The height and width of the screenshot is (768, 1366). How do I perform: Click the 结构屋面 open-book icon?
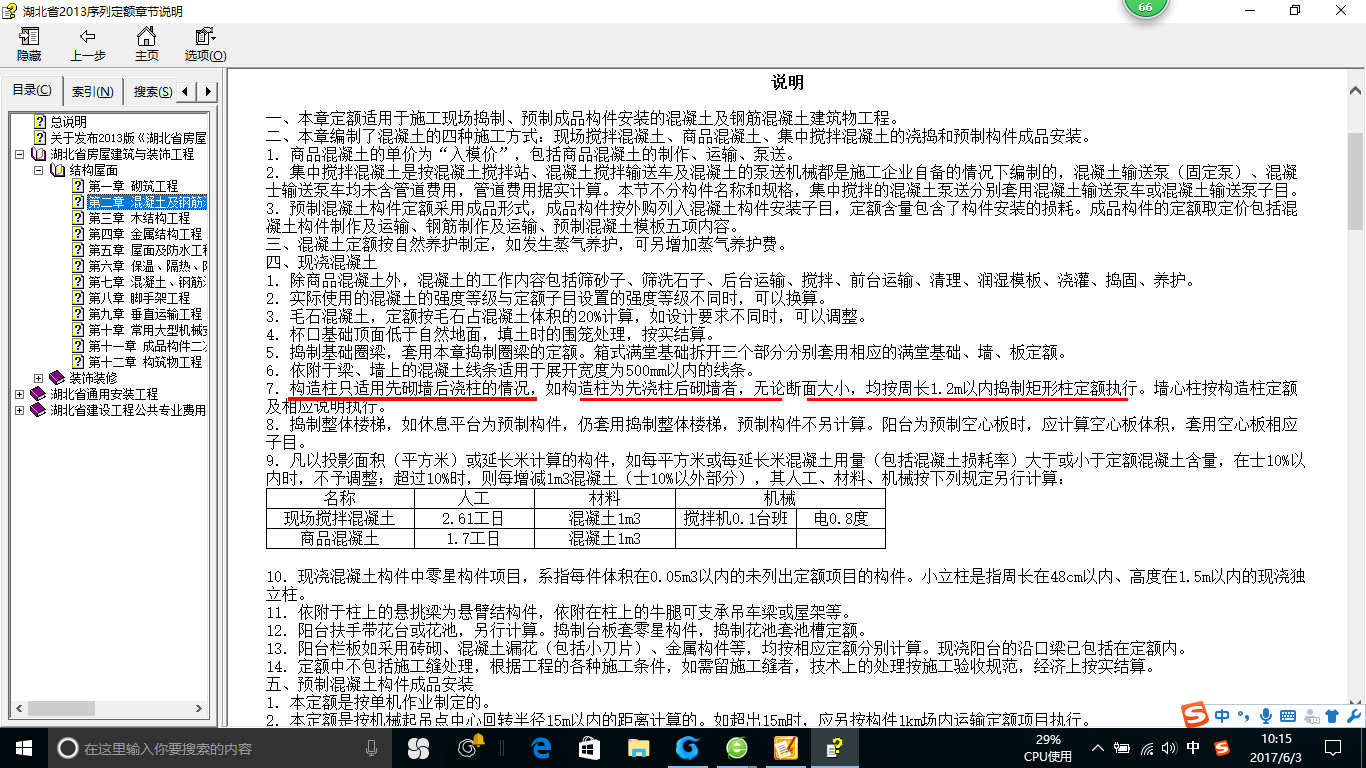click(57, 170)
